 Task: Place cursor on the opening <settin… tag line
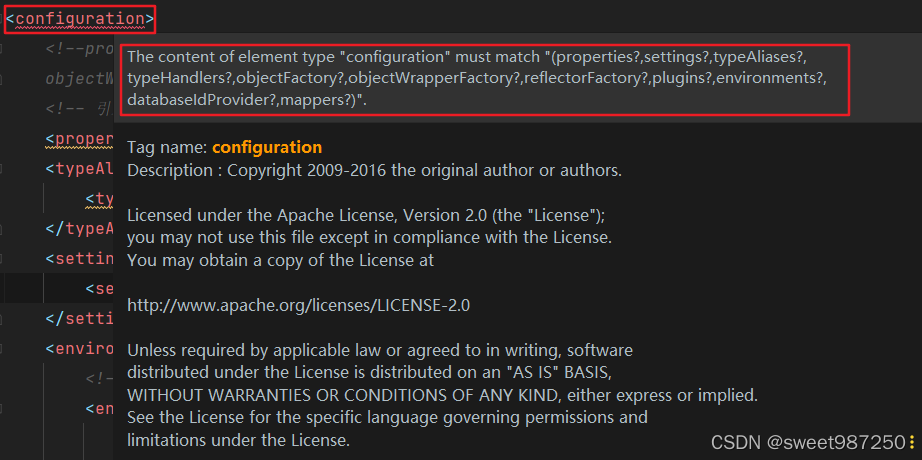79,259
